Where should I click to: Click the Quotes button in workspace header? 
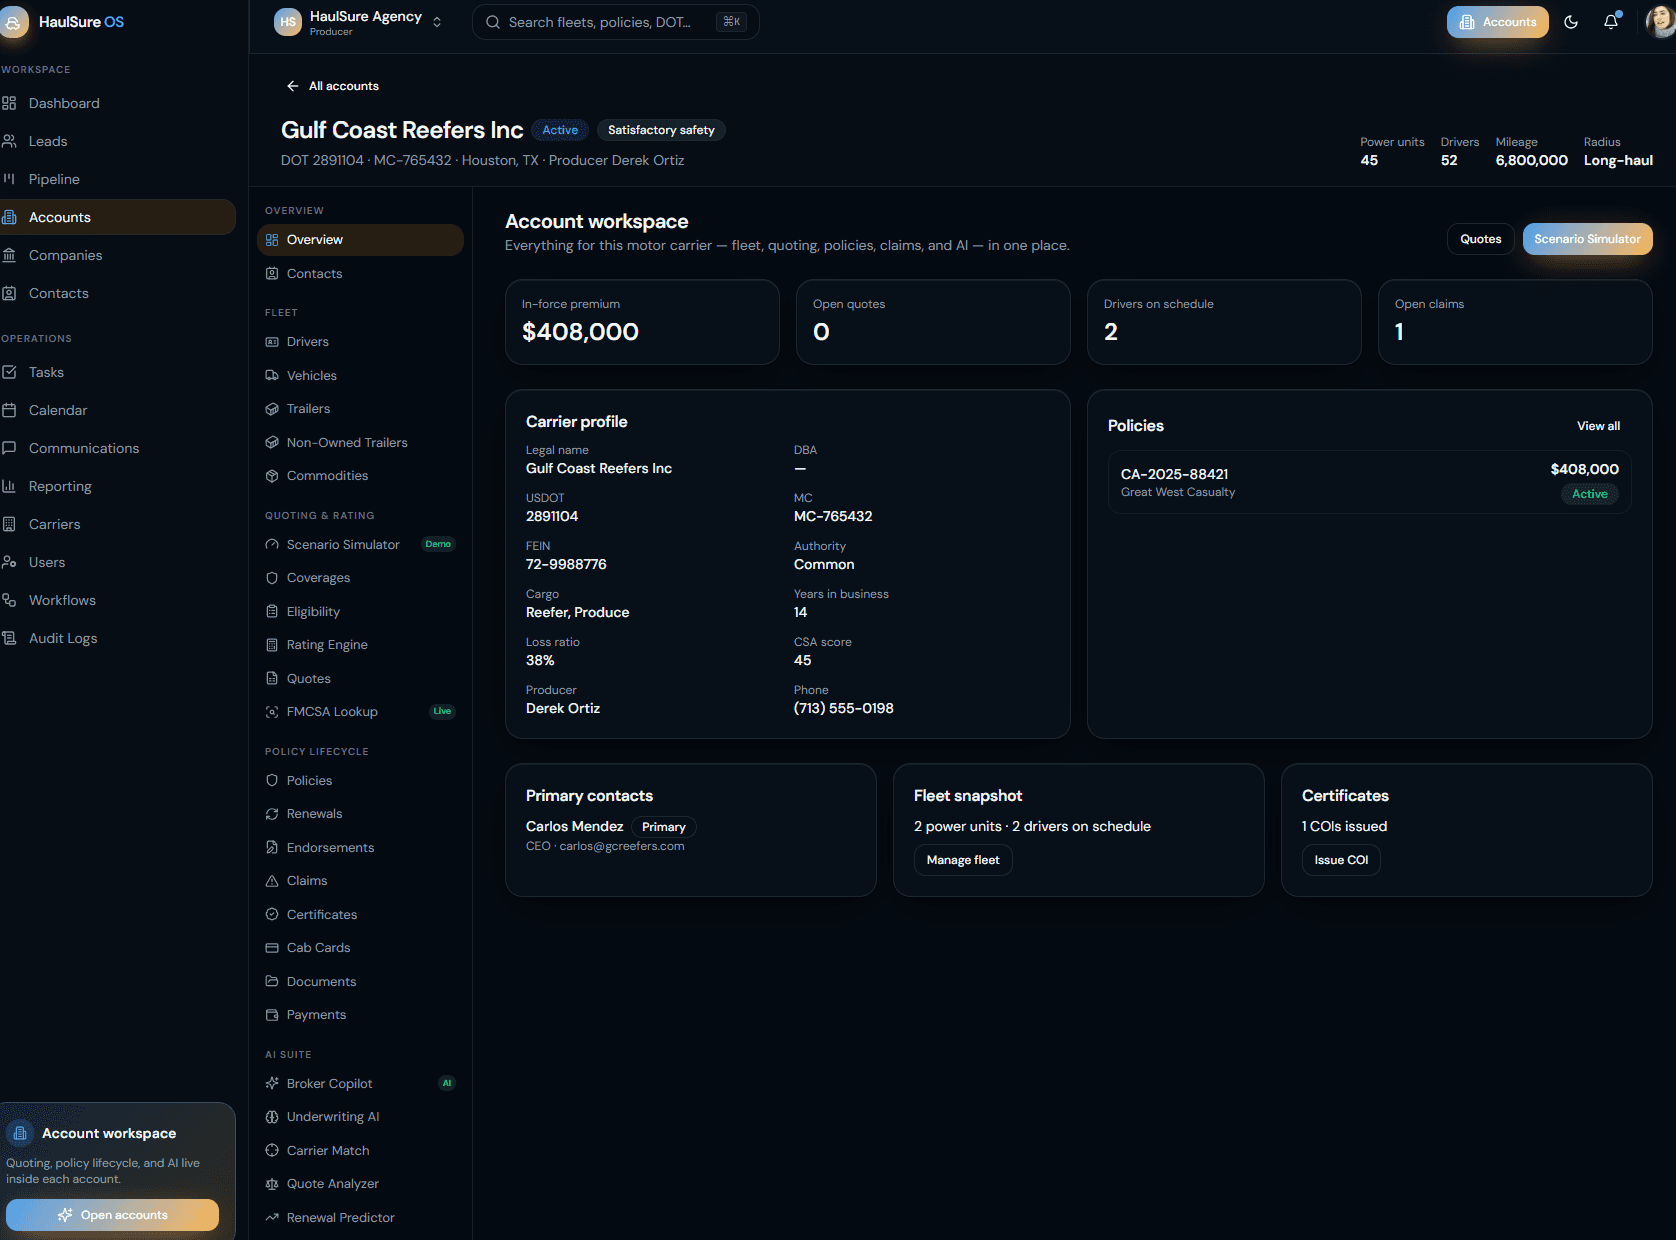(1480, 239)
